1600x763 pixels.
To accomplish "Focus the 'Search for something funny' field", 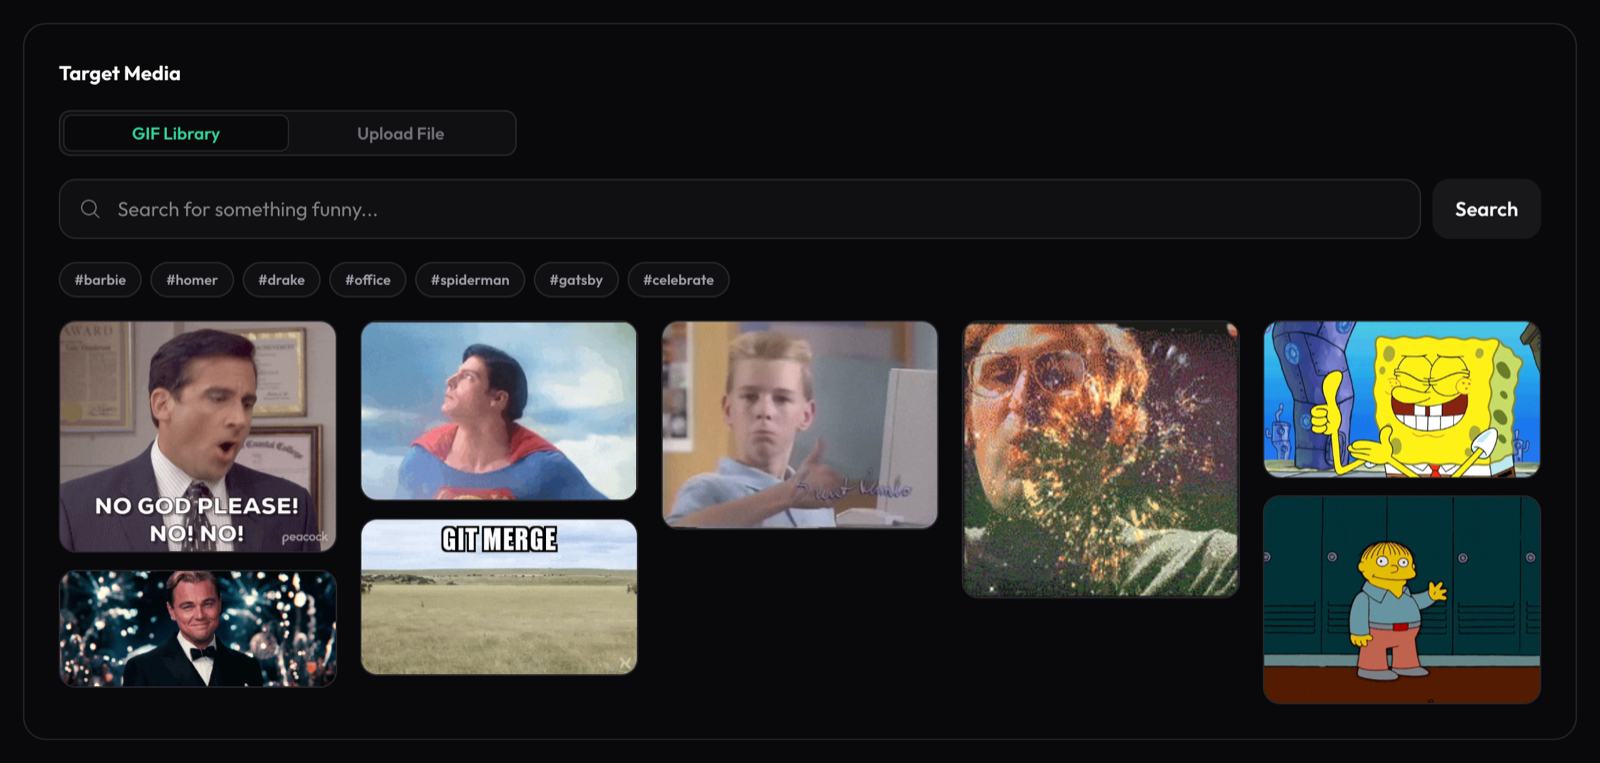I will pyautogui.click(x=740, y=209).
